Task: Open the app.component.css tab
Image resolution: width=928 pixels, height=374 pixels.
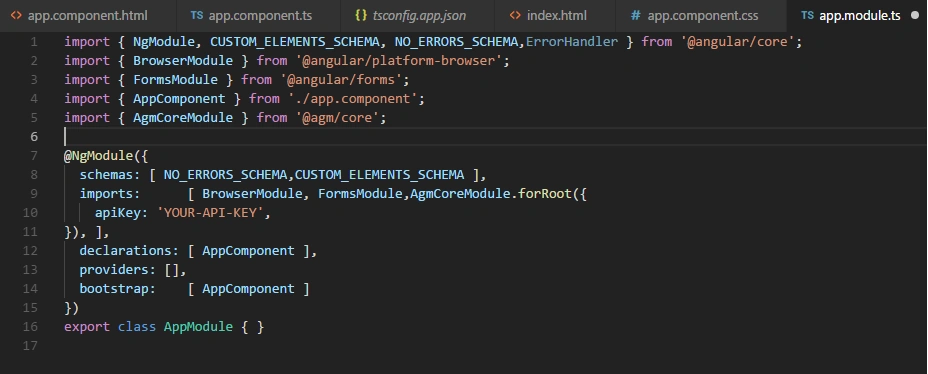Action: [x=701, y=15]
